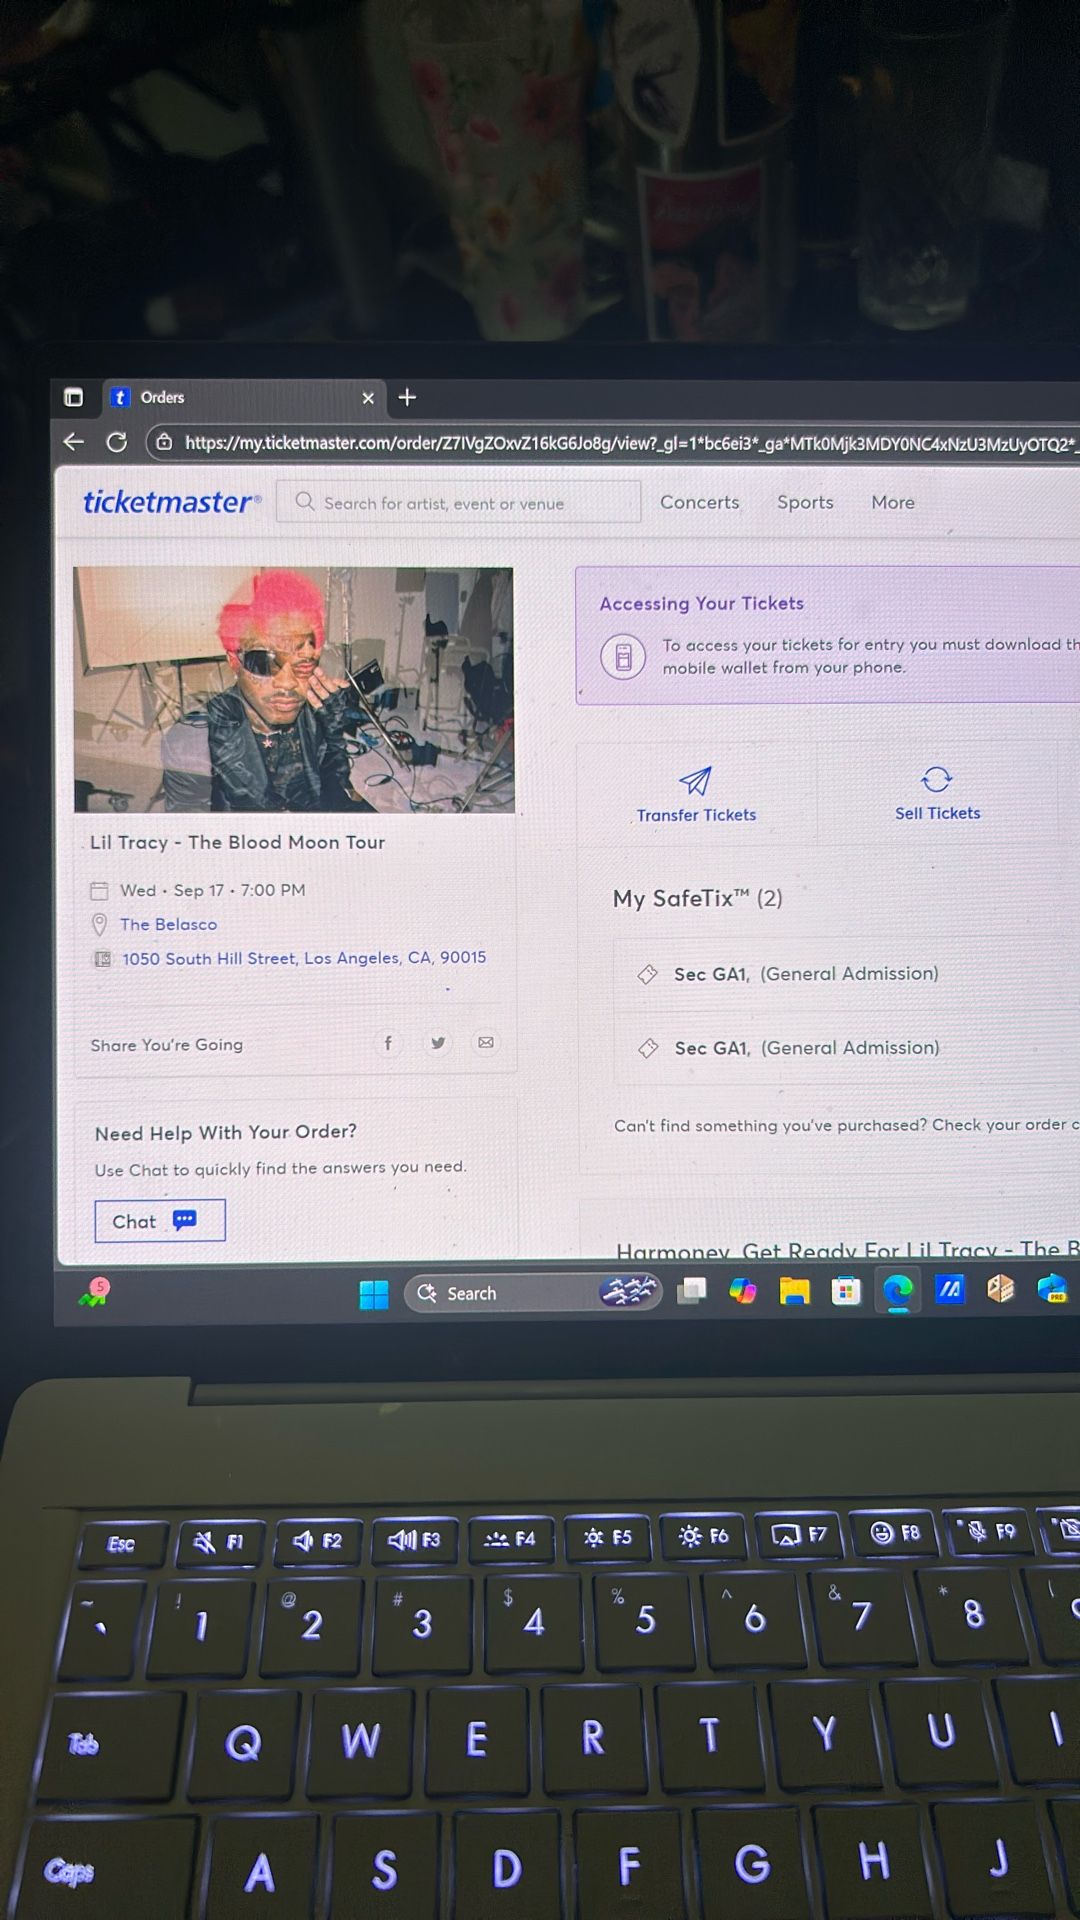This screenshot has width=1080, height=1920.
Task: Start a Chat for order help
Action: [x=160, y=1220]
